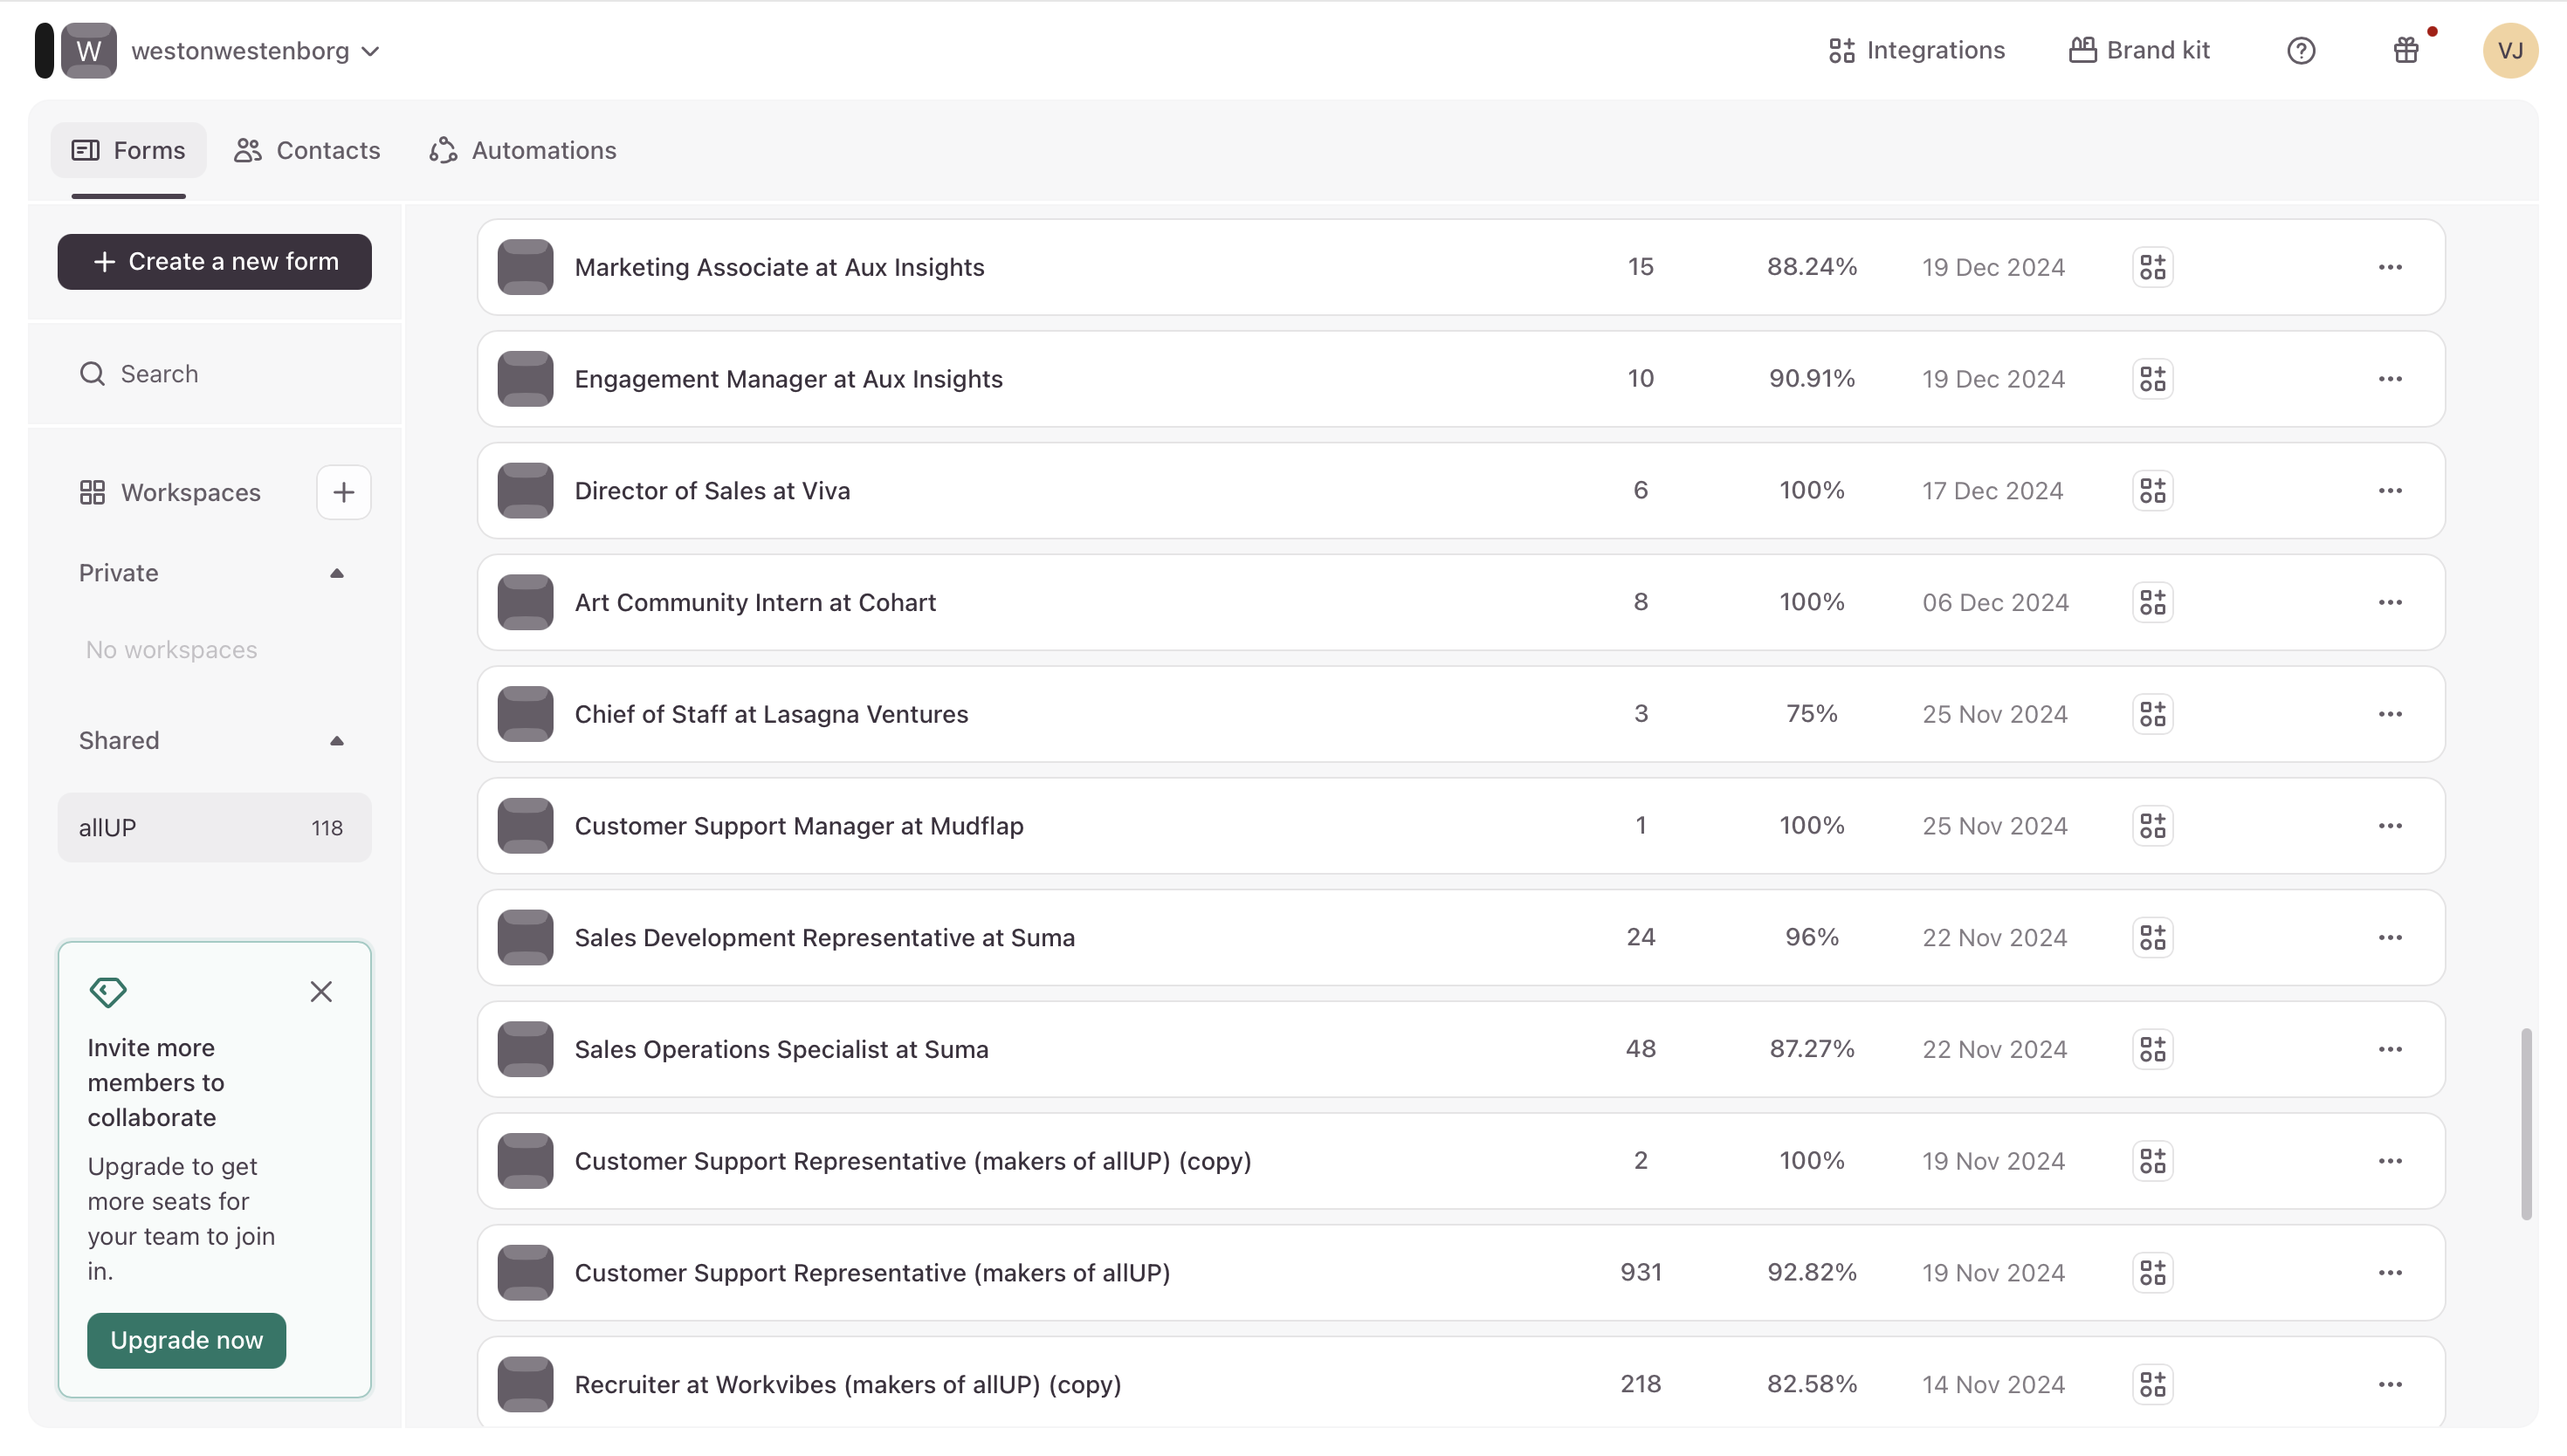Collapse the Shared workspaces section
2567x1456 pixels.
336,741
